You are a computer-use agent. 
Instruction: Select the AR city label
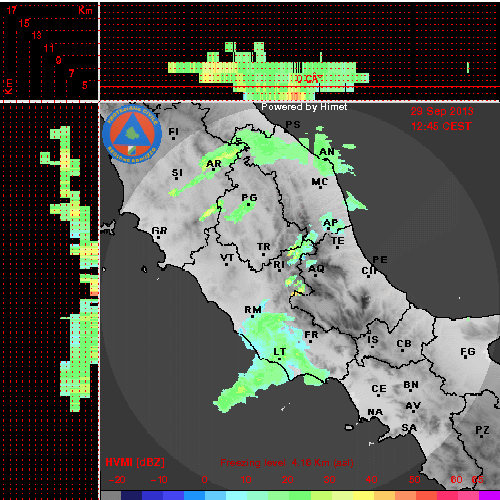(x=214, y=164)
